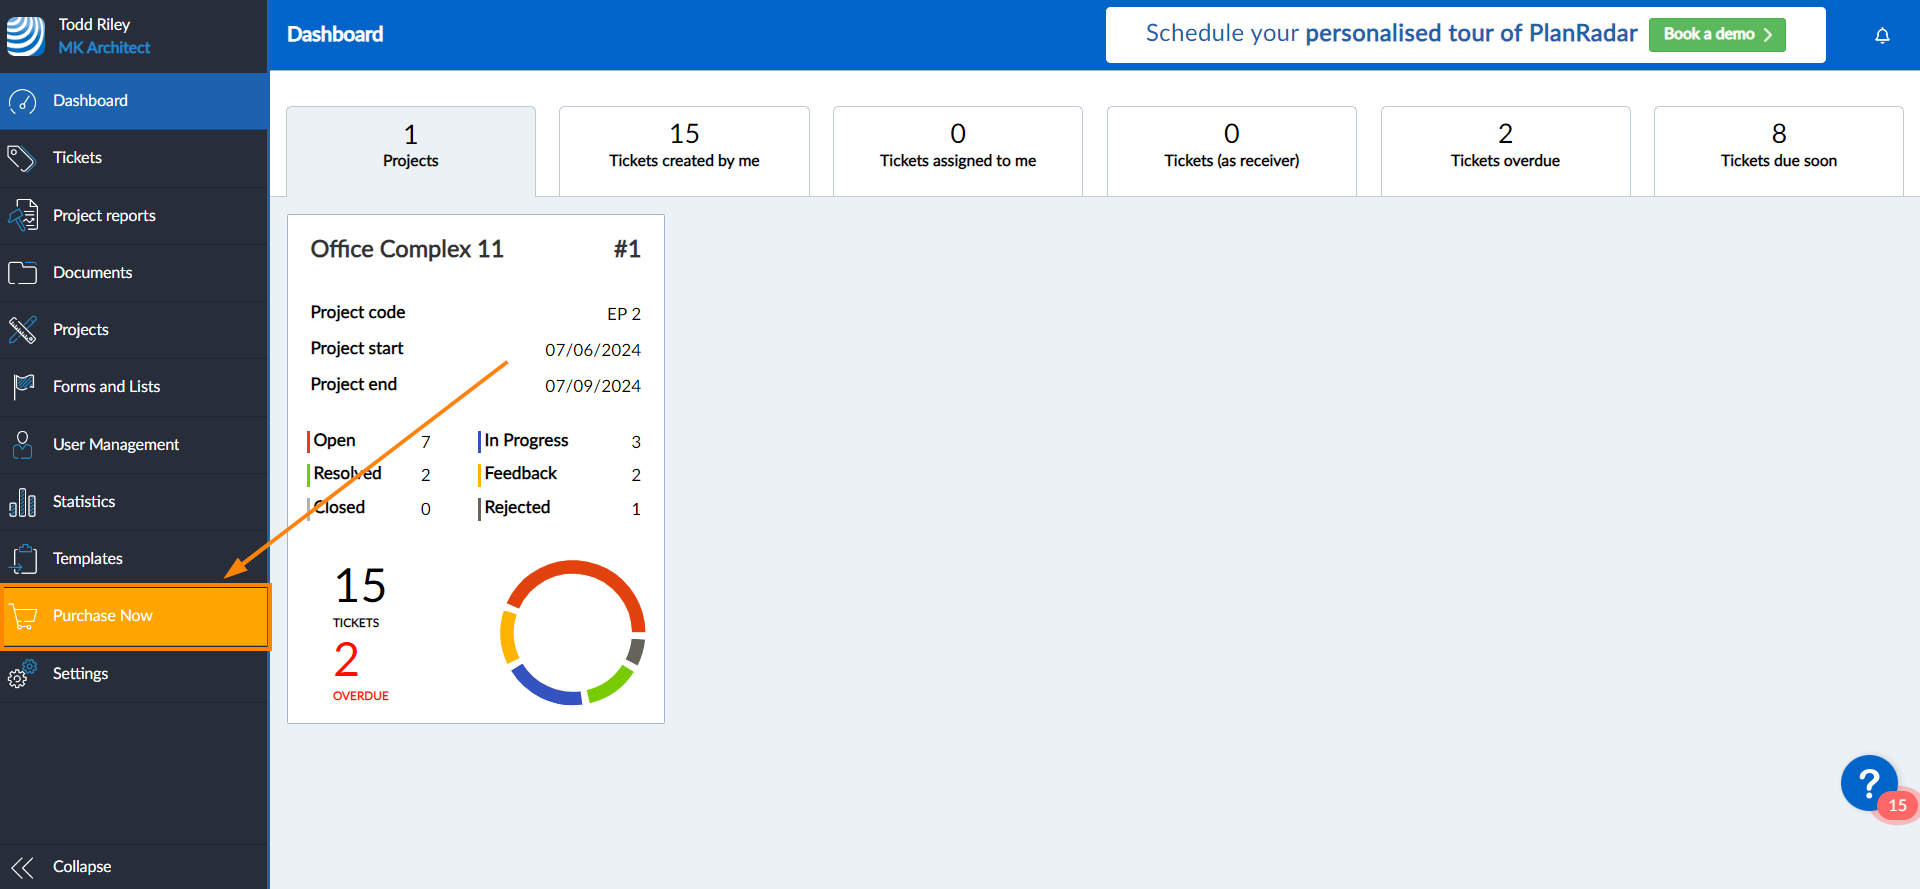Click the Settings gears icon
The width and height of the screenshot is (1920, 889).
point(22,674)
